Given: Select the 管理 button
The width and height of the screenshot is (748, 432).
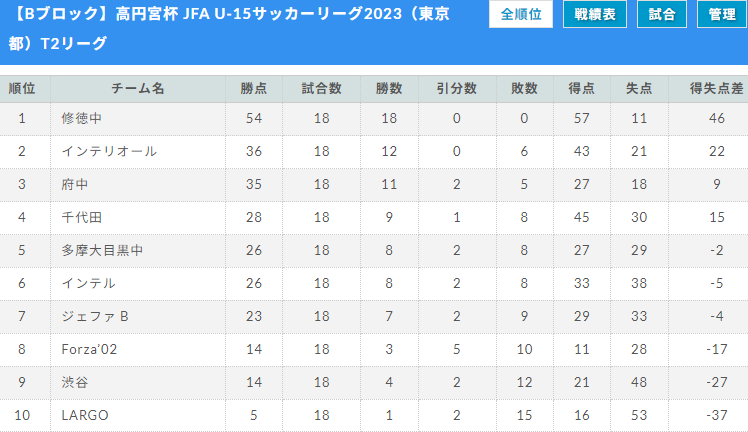Looking at the screenshot, I should point(722,14).
